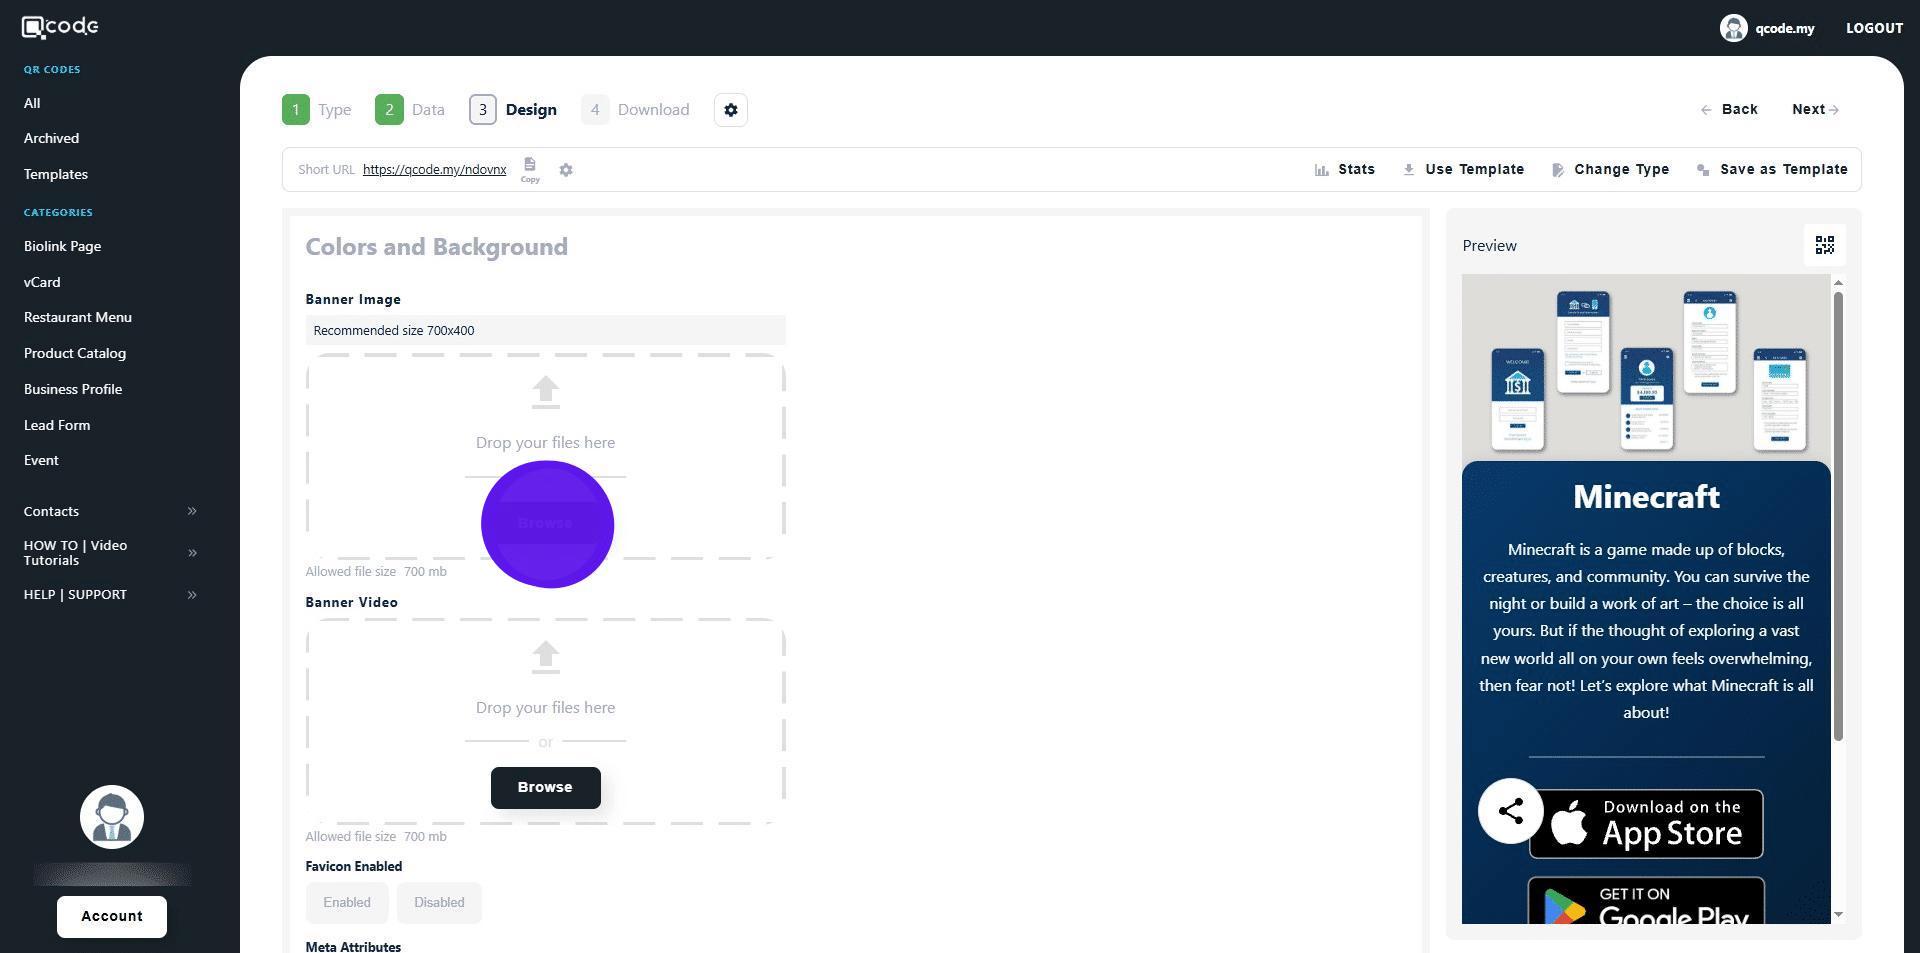Image resolution: width=1920 pixels, height=953 pixels.
Task: Click Change Type
Action: coord(1610,170)
